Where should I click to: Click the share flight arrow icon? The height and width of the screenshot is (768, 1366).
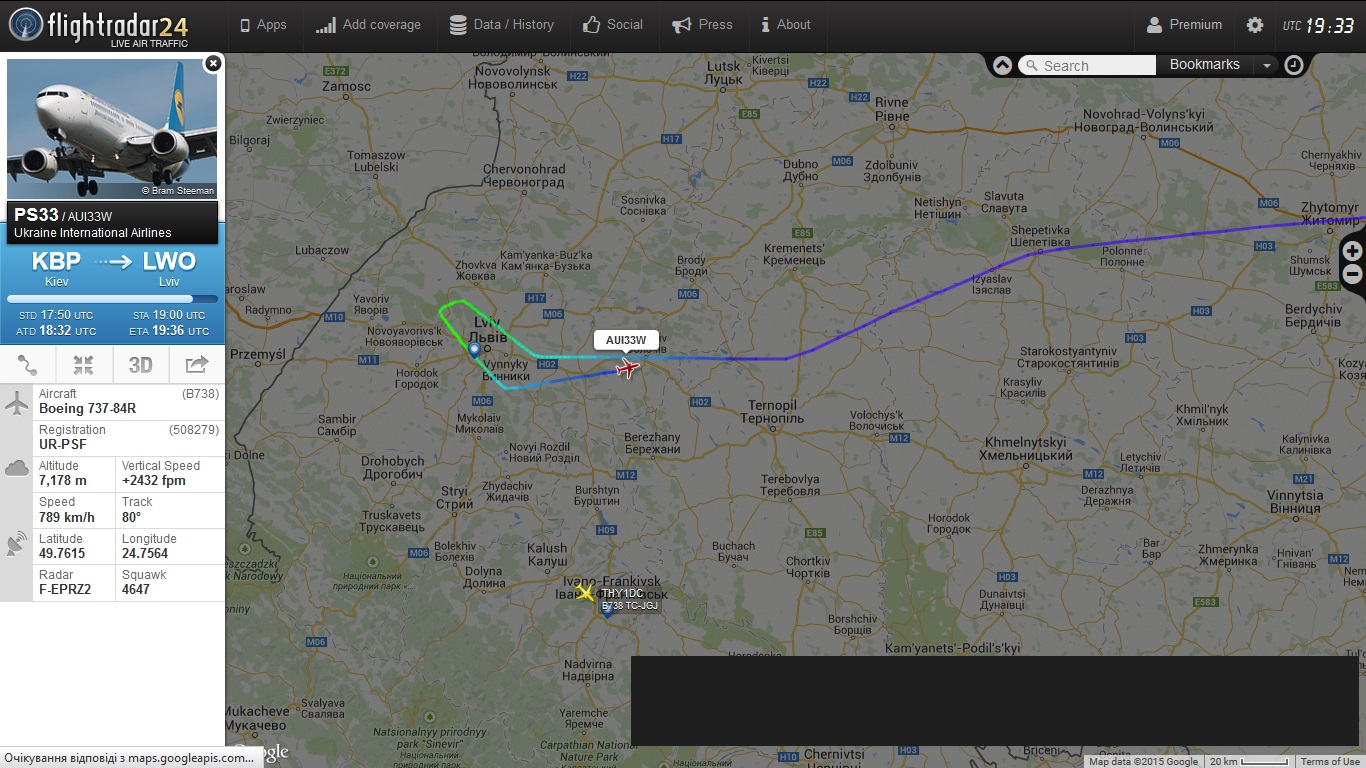point(197,365)
